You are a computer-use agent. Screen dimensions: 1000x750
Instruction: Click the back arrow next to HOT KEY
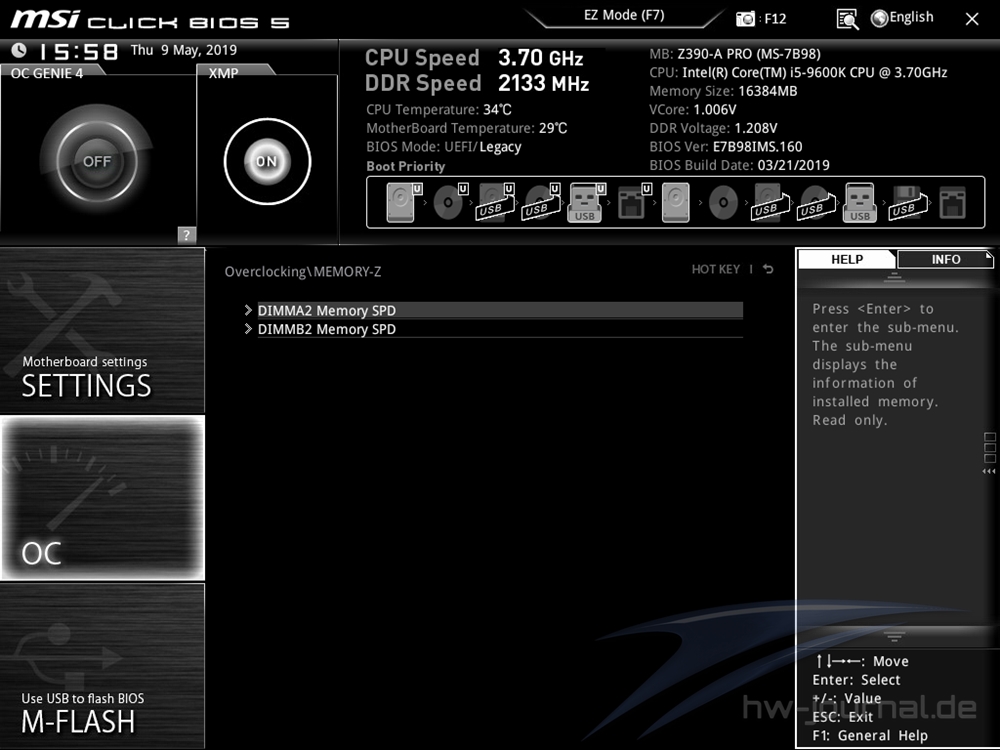coord(768,269)
